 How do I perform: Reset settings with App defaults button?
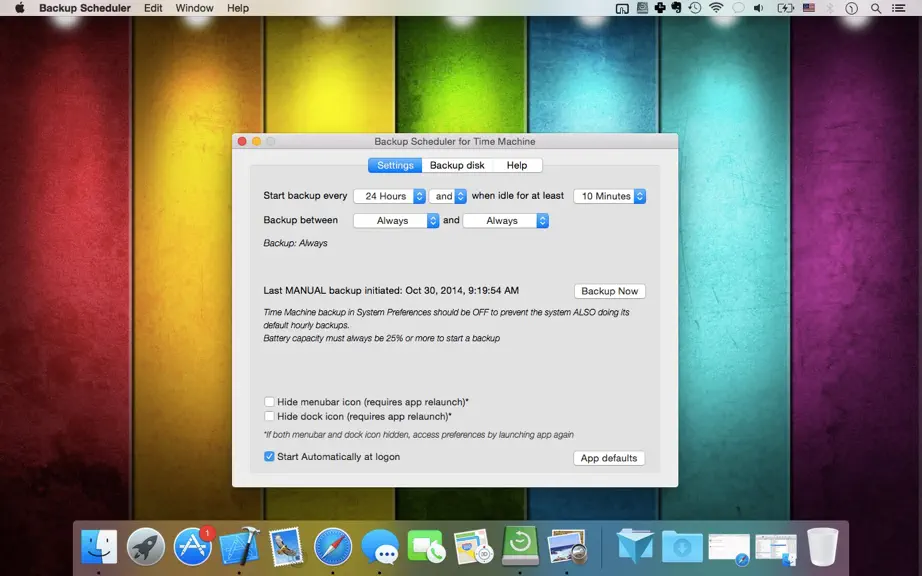pos(609,458)
